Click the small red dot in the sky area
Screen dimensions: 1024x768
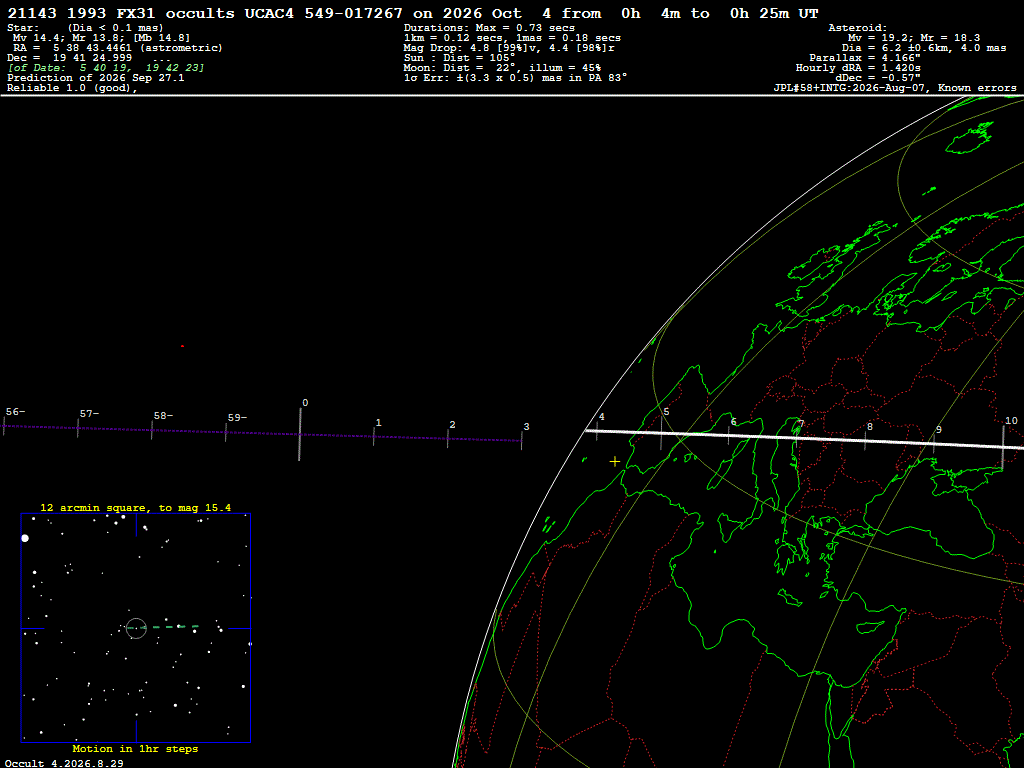pos(182,346)
